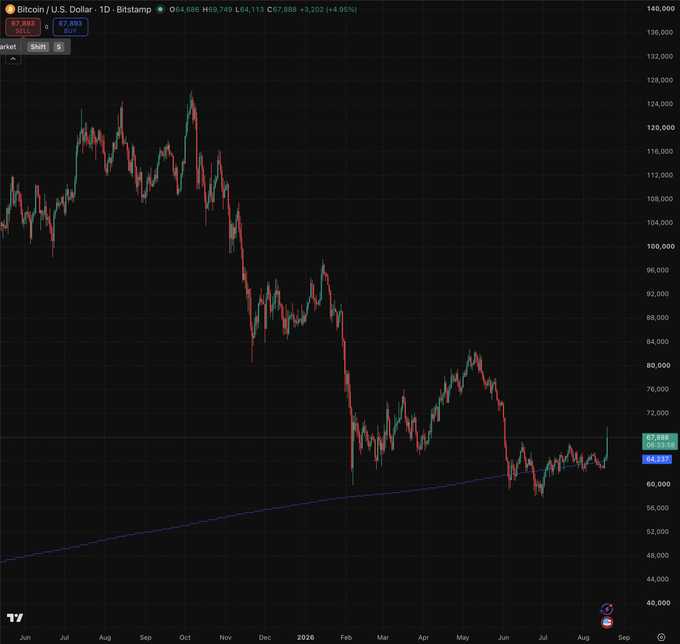Open chart settings hexagon gear icon
The height and width of the screenshot is (644, 680).
point(661,637)
